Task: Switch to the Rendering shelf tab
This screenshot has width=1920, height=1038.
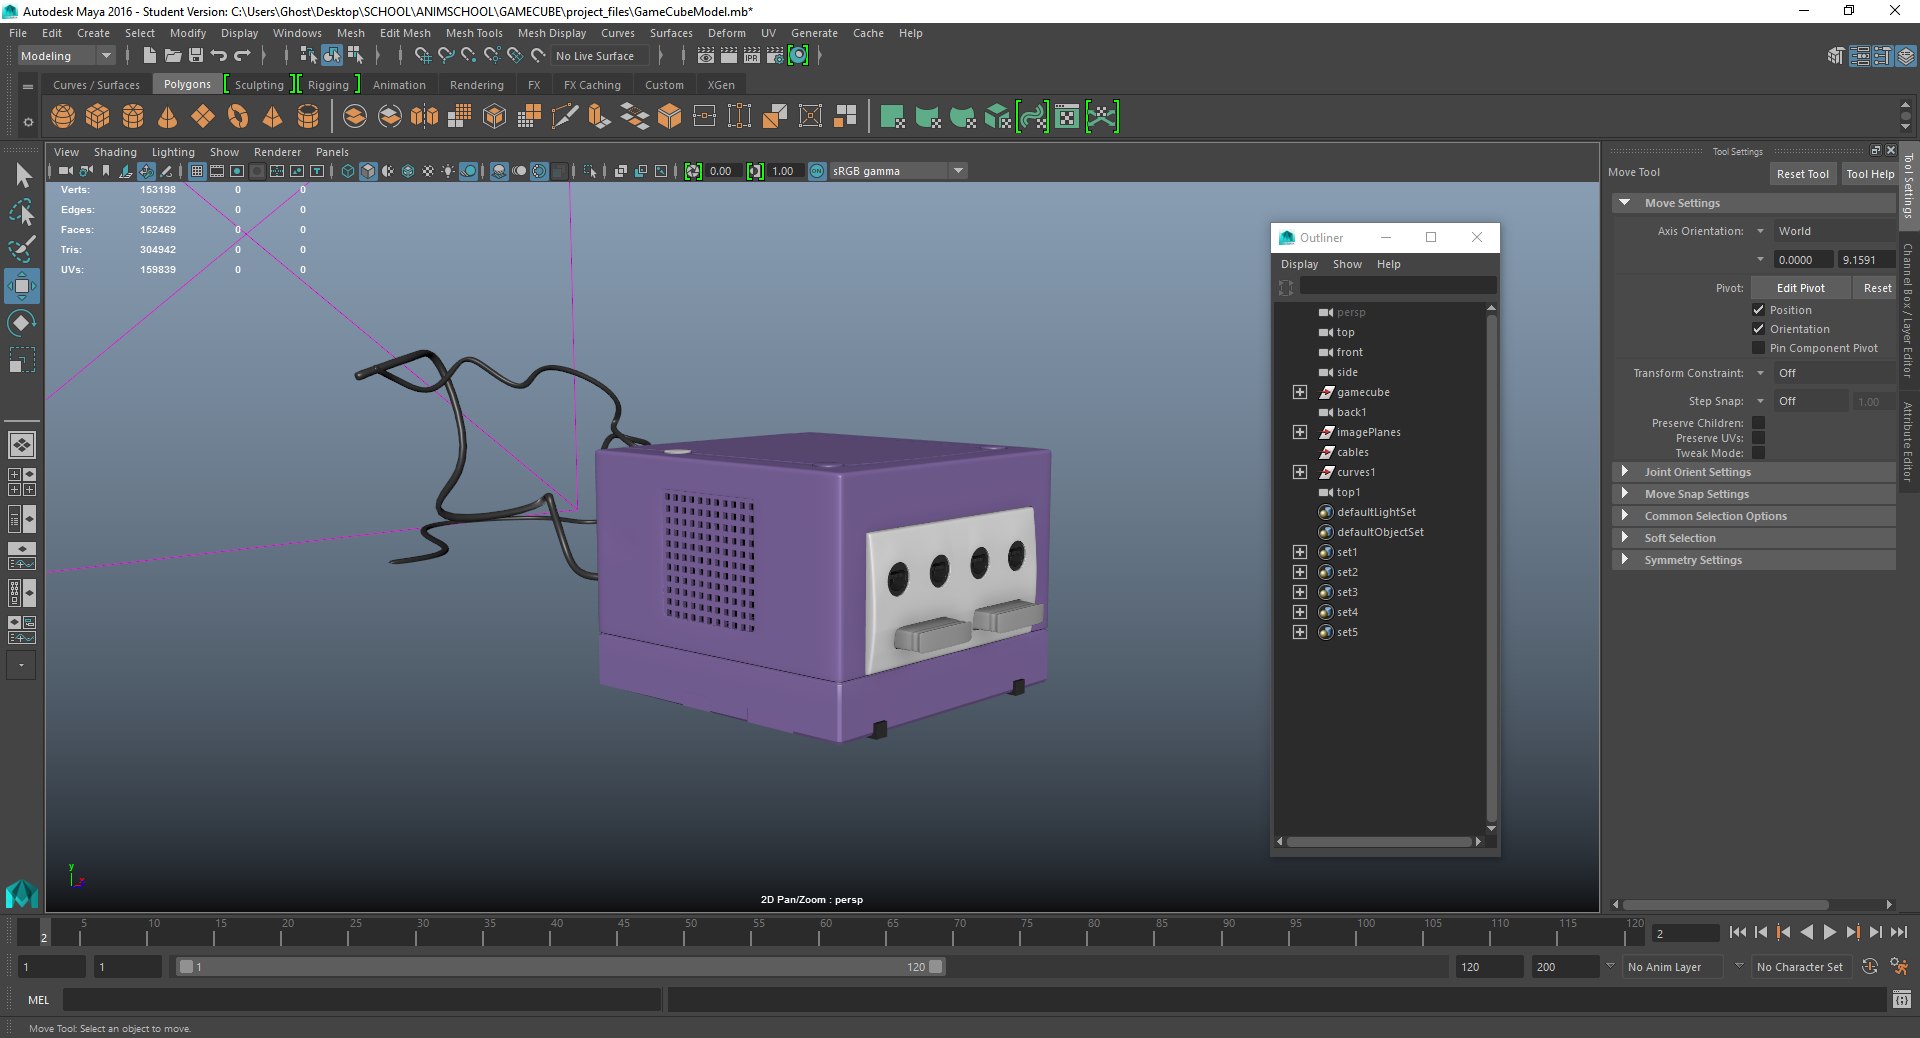Action: 477,85
